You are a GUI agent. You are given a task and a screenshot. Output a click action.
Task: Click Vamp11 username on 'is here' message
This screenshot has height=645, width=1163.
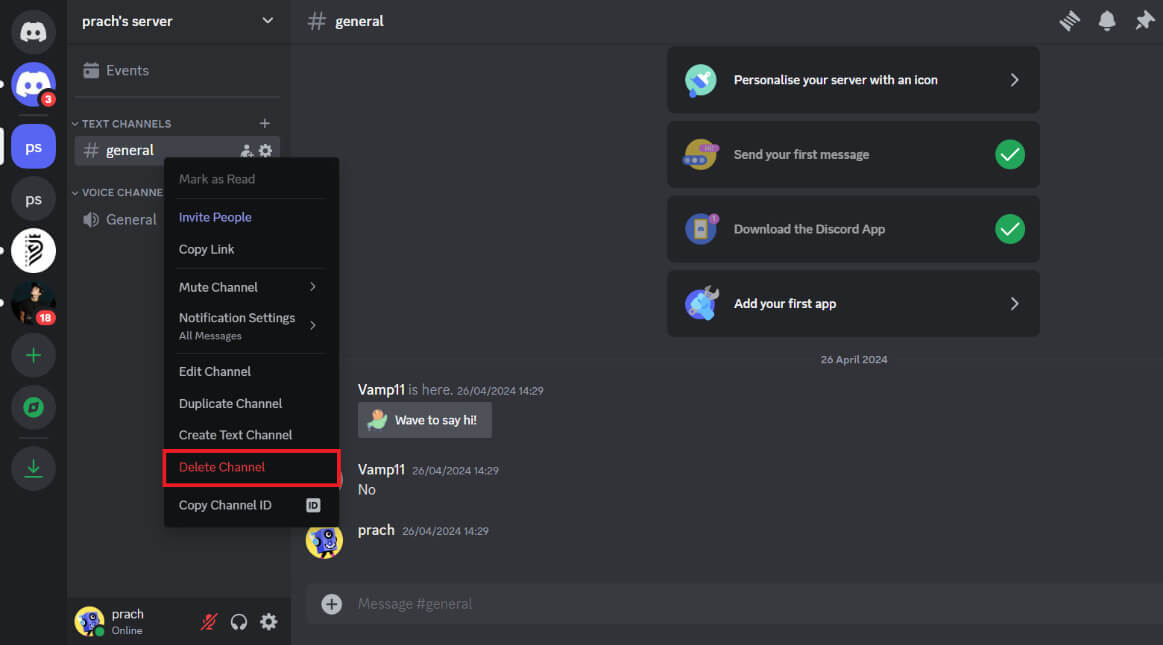pos(381,390)
